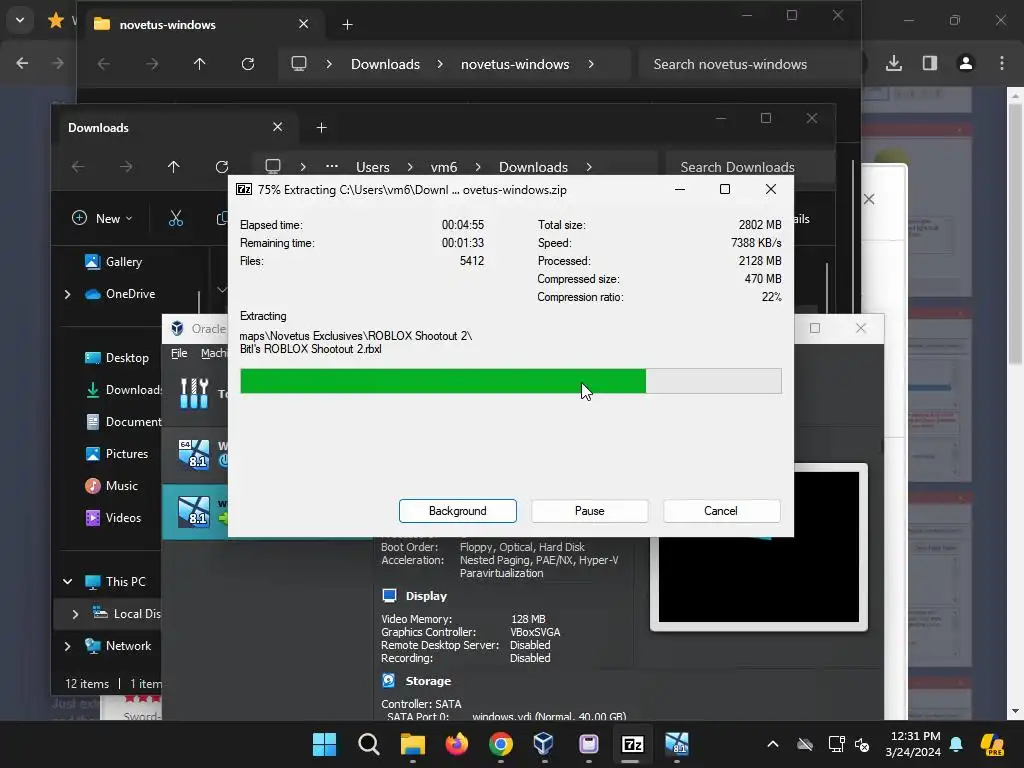The image size is (1024, 768).
Task: Collapse the This PC tree node
Action: click(67, 582)
